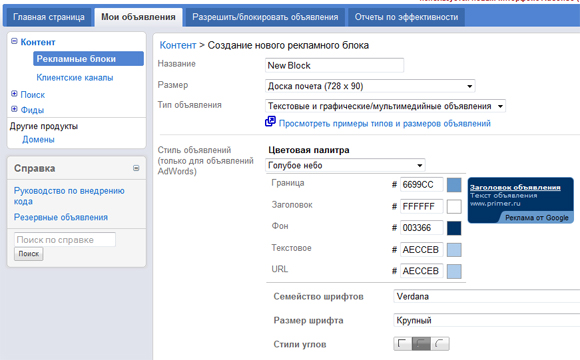
Task: Click the Граница hex field 6699CC
Action: [x=421, y=185]
